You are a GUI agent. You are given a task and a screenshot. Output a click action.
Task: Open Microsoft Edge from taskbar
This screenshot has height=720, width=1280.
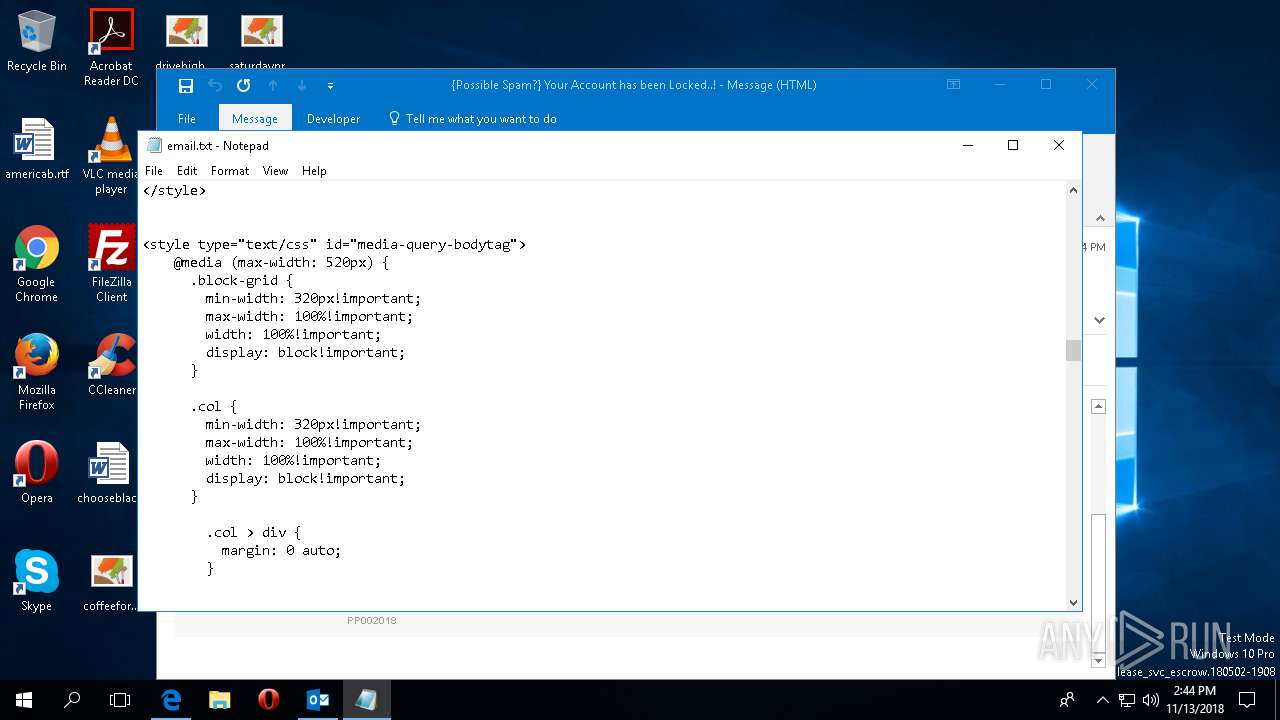(x=171, y=700)
